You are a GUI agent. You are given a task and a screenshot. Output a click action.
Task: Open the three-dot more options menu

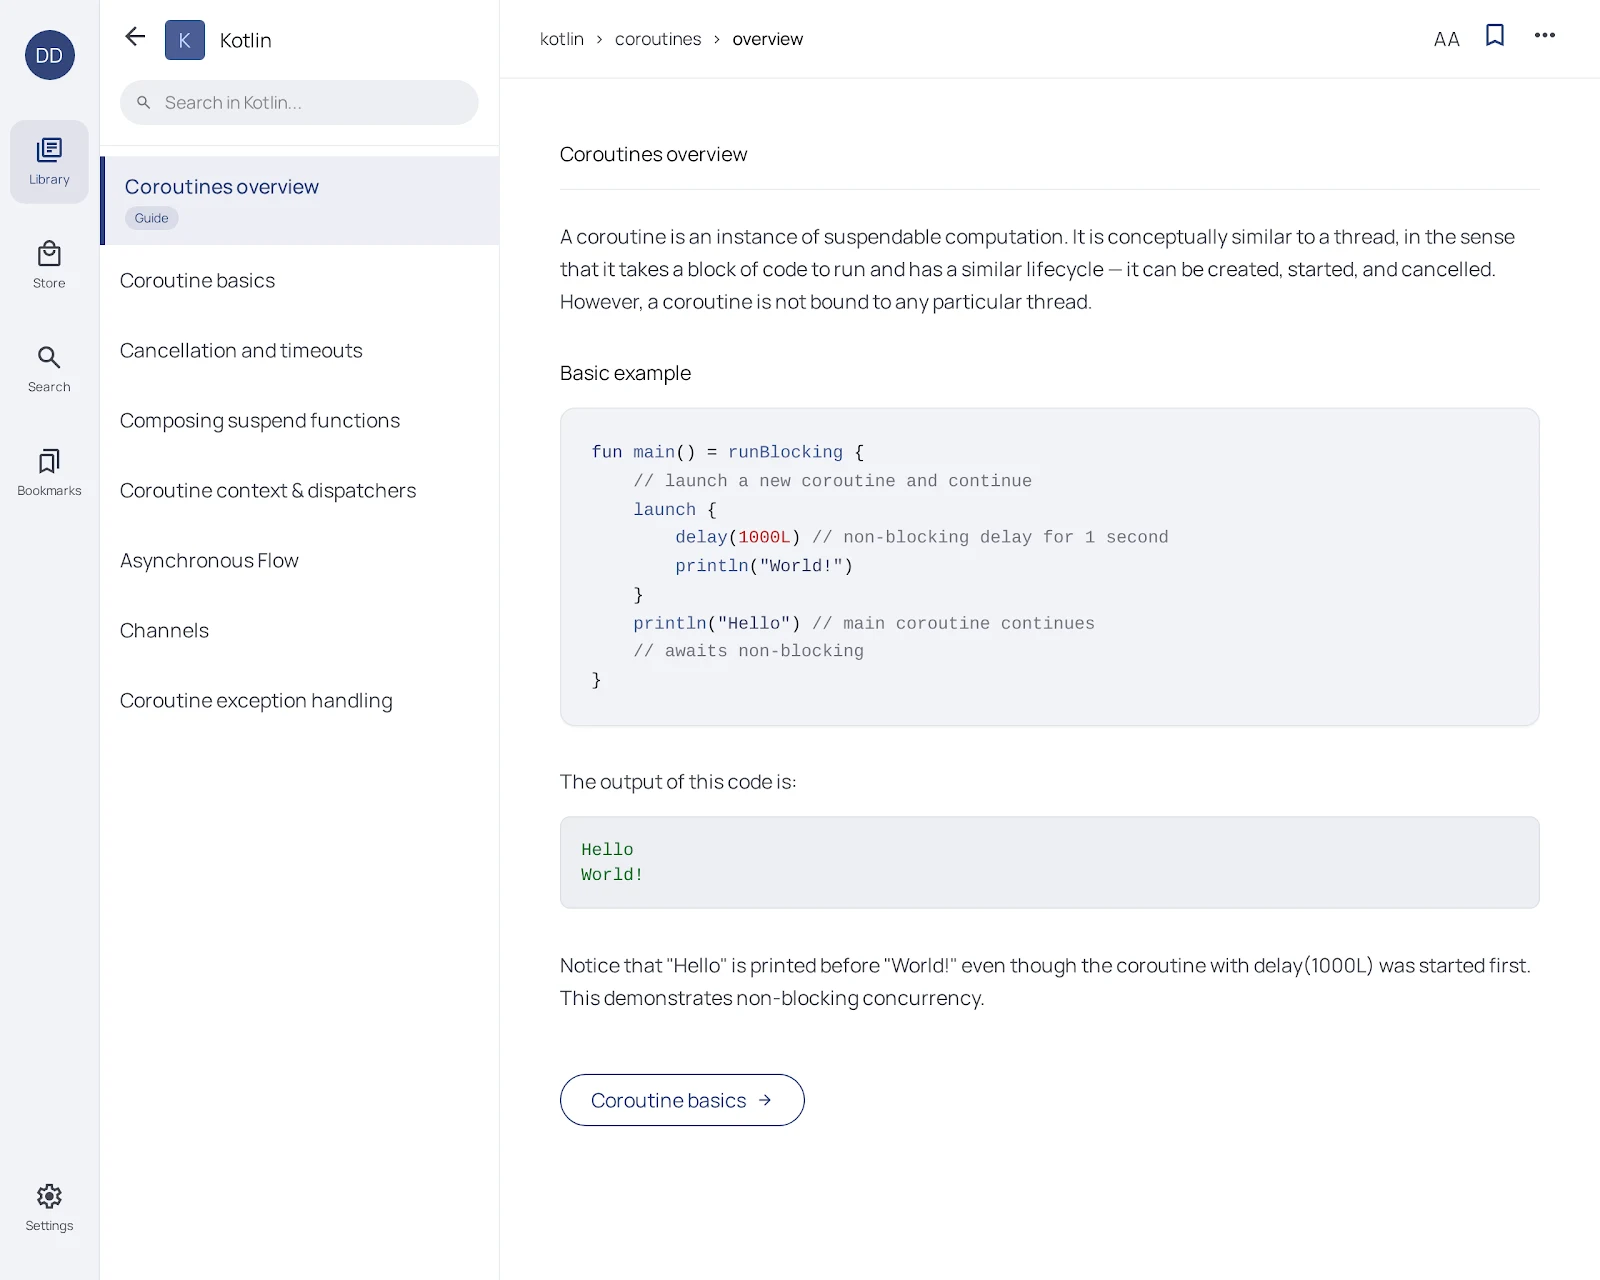1545,35
